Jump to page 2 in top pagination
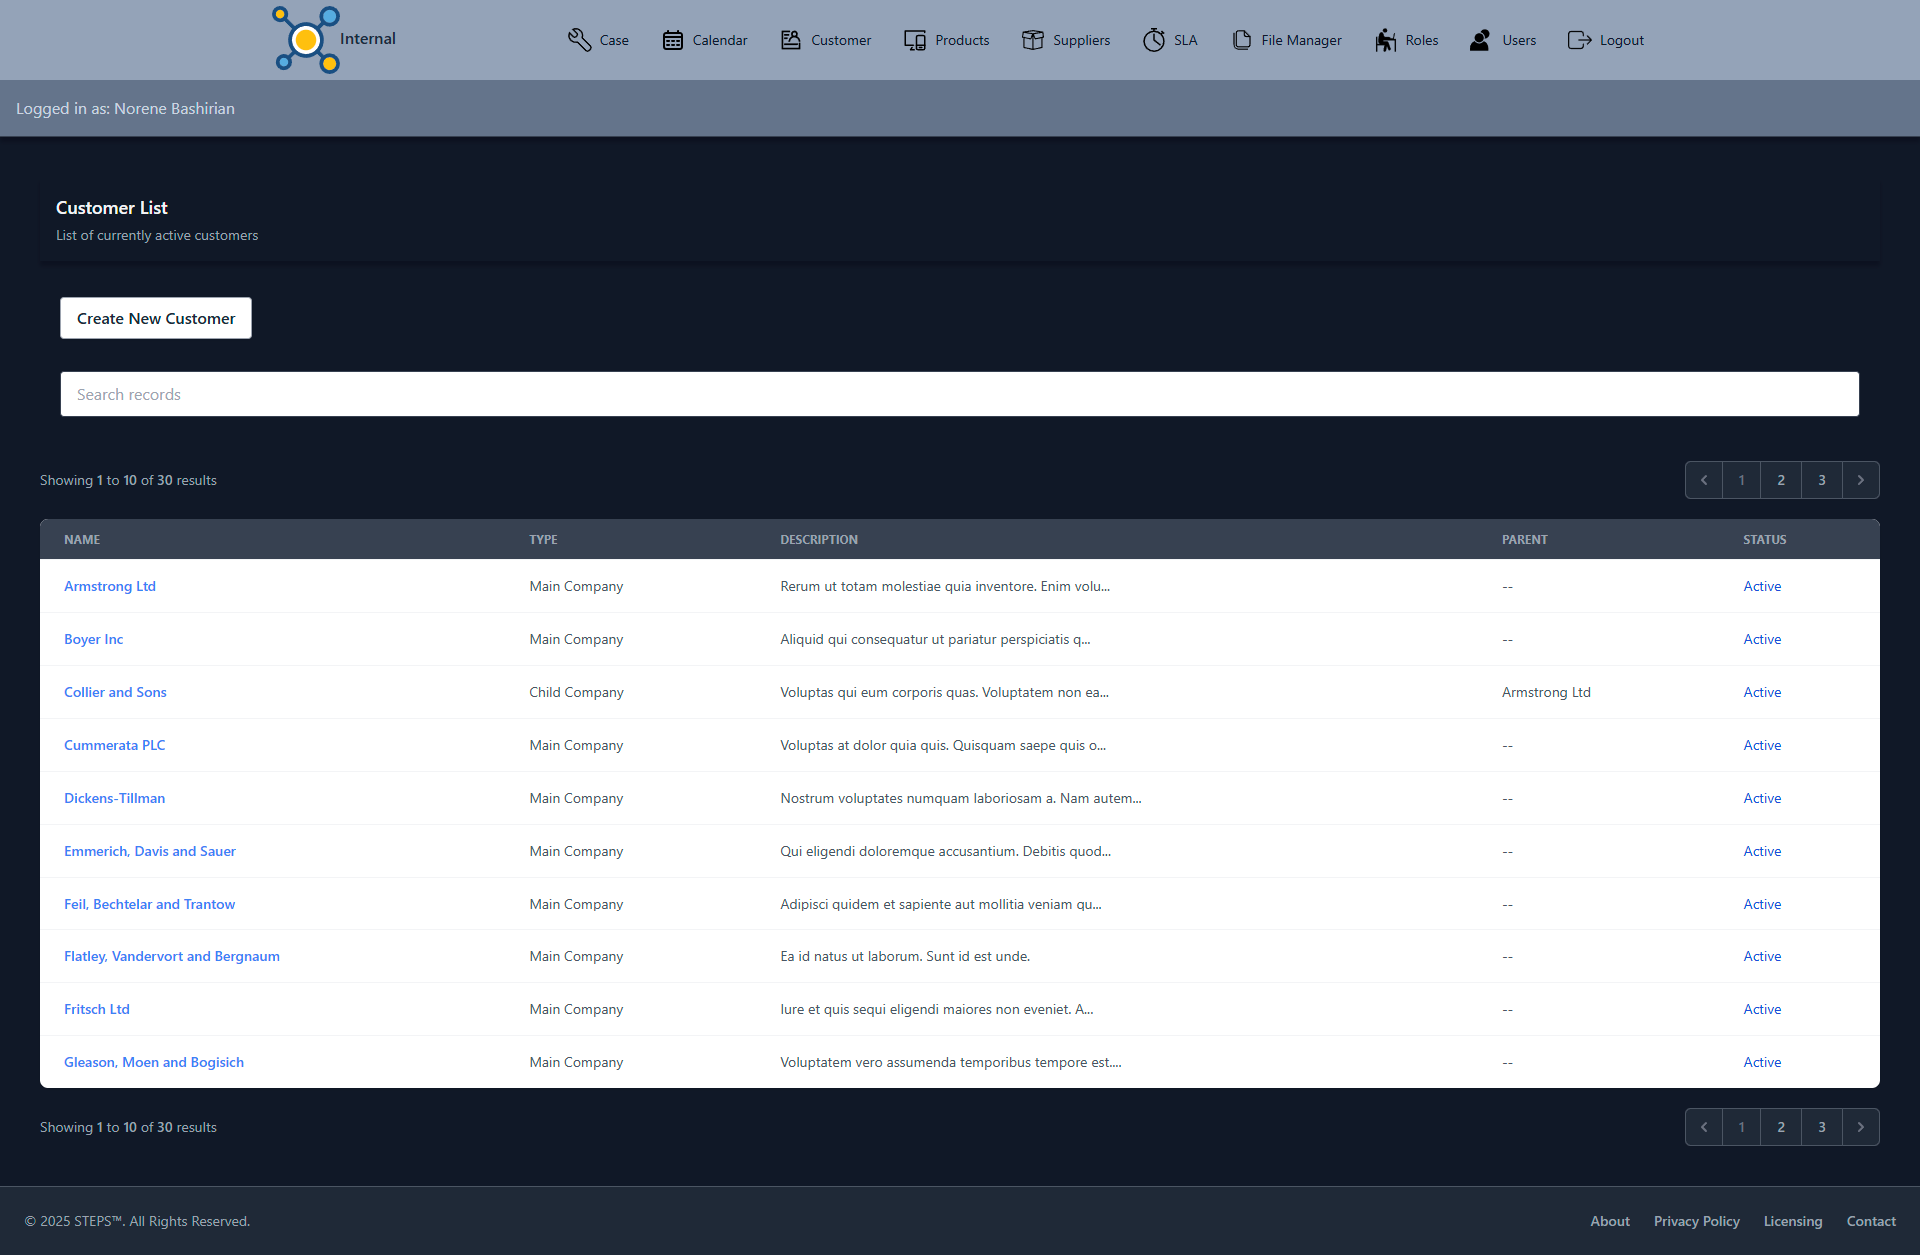This screenshot has height=1256, width=1920. [1781, 480]
